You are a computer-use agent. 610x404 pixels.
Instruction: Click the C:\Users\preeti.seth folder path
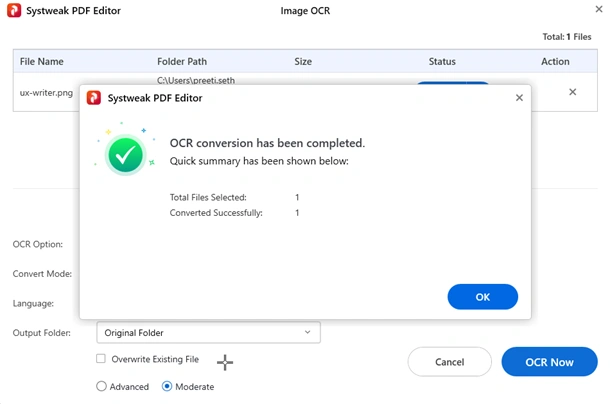(196, 81)
